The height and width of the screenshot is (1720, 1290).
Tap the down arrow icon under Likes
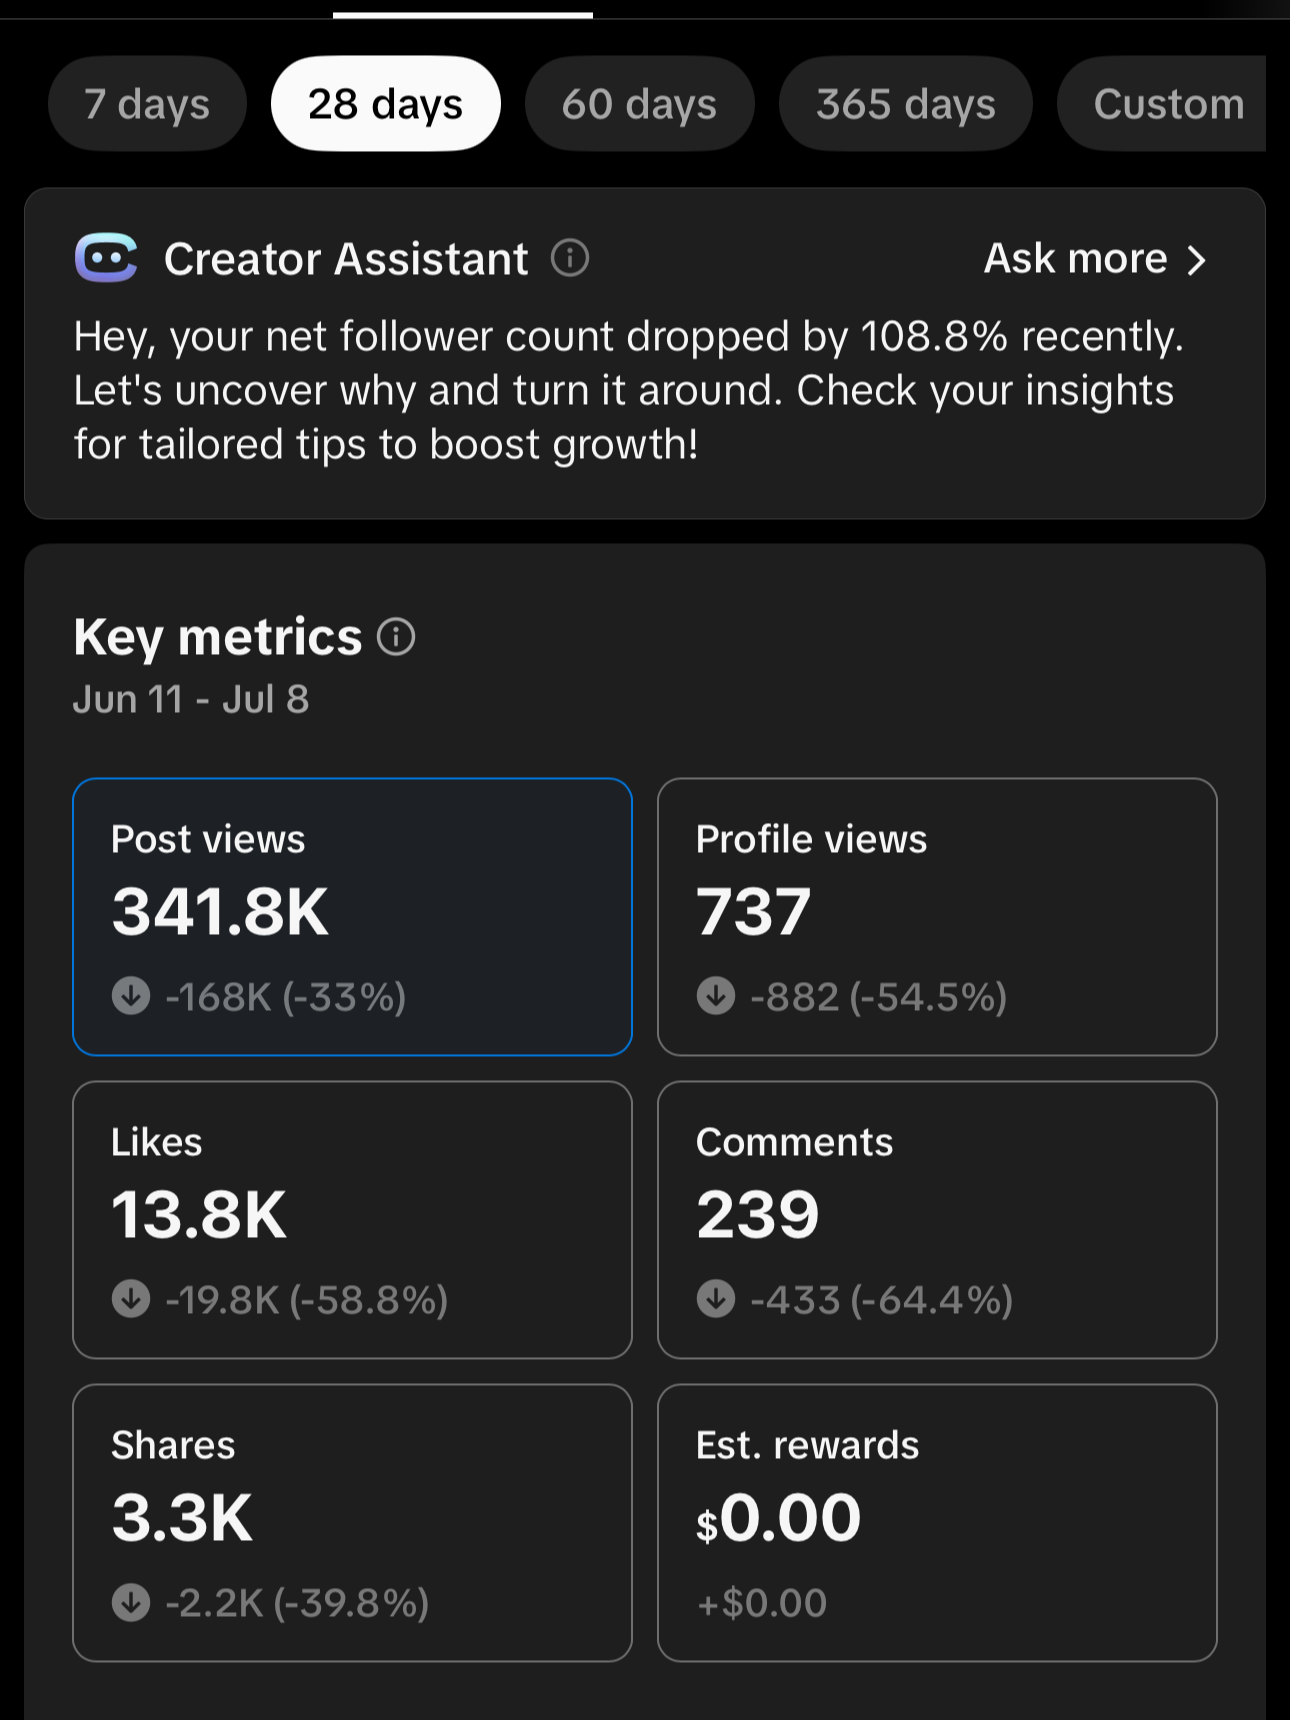(x=131, y=1299)
